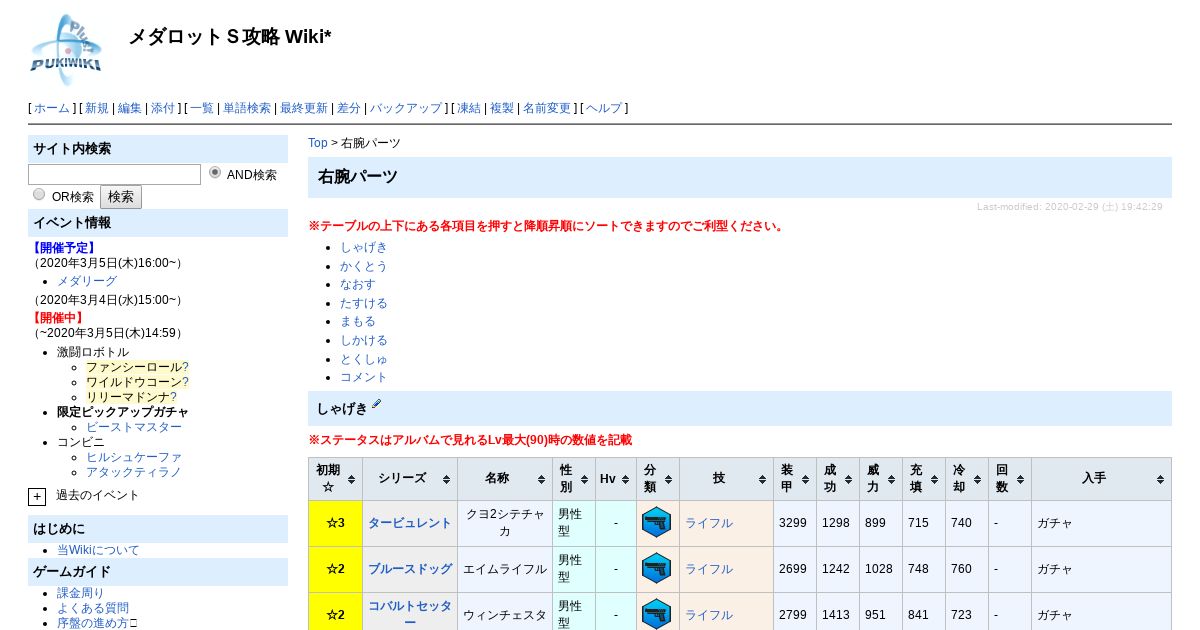Image resolution: width=1200 pixels, height=630 pixels.
Task: Open 編集 in the top navigation
Action: coord(130,108)
